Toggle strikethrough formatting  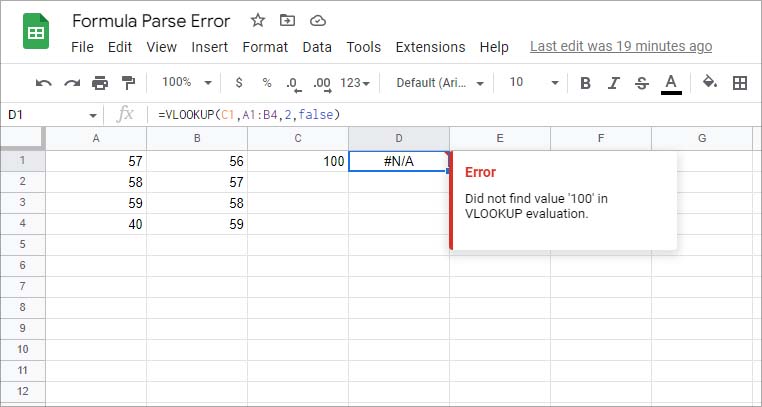642,83
